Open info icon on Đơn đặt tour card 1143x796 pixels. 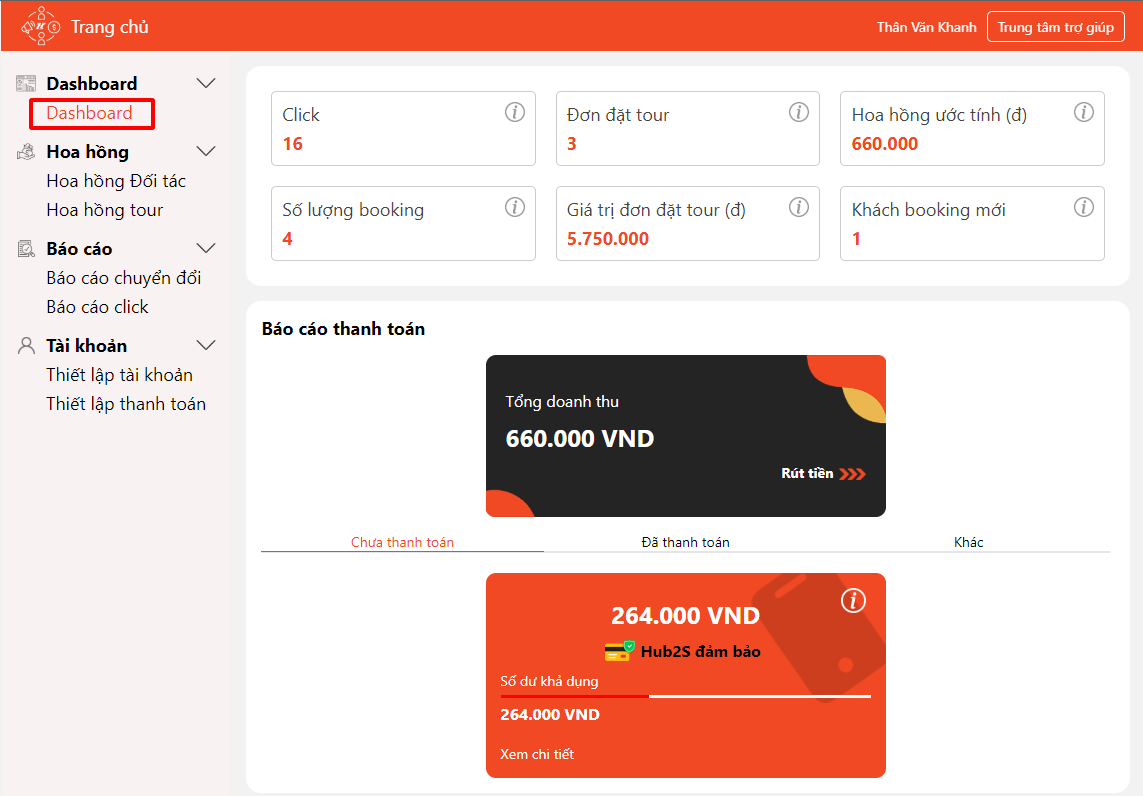(x=799, y=112)
